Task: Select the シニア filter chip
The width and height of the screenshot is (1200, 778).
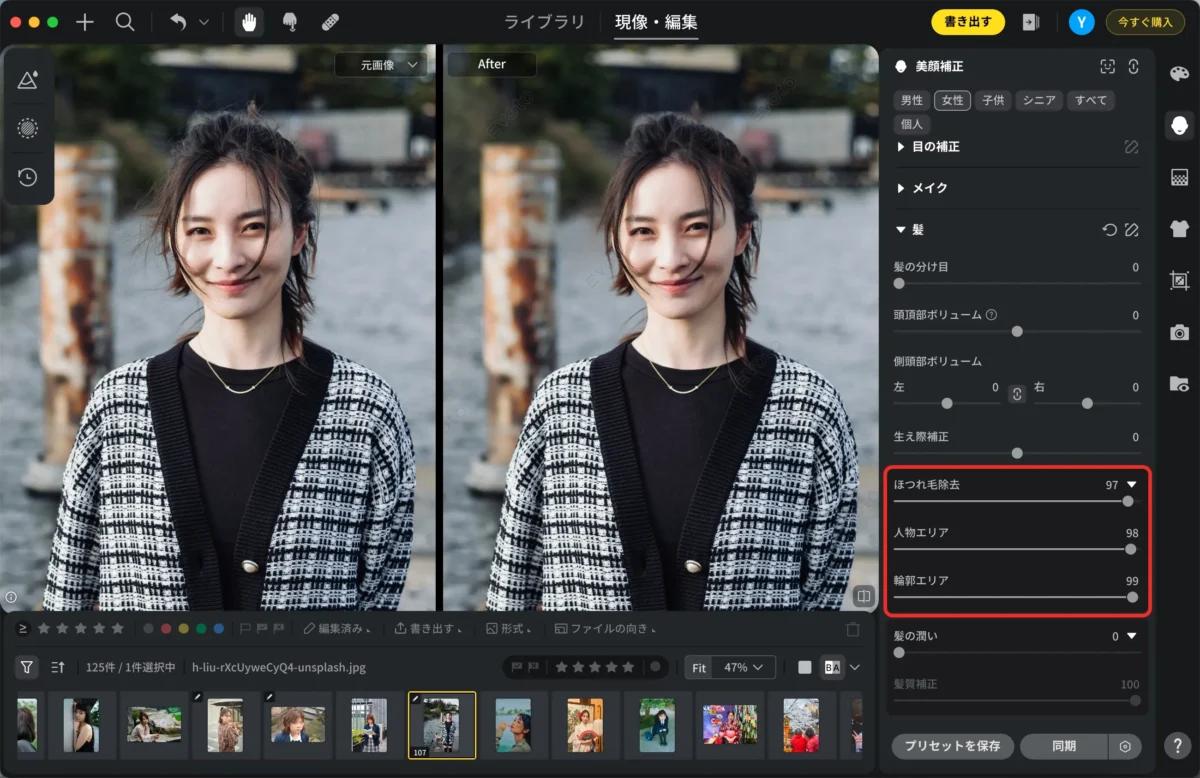Action: 1039,100
